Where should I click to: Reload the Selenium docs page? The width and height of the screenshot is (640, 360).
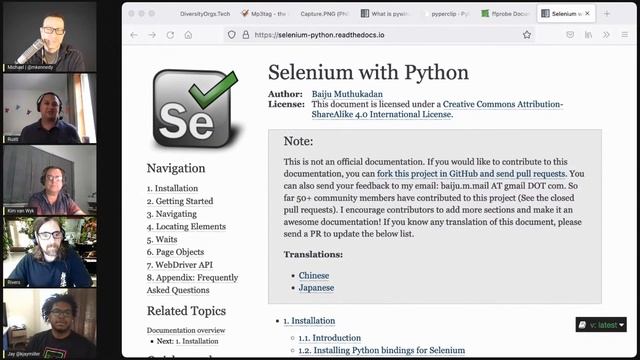point(170,35)
